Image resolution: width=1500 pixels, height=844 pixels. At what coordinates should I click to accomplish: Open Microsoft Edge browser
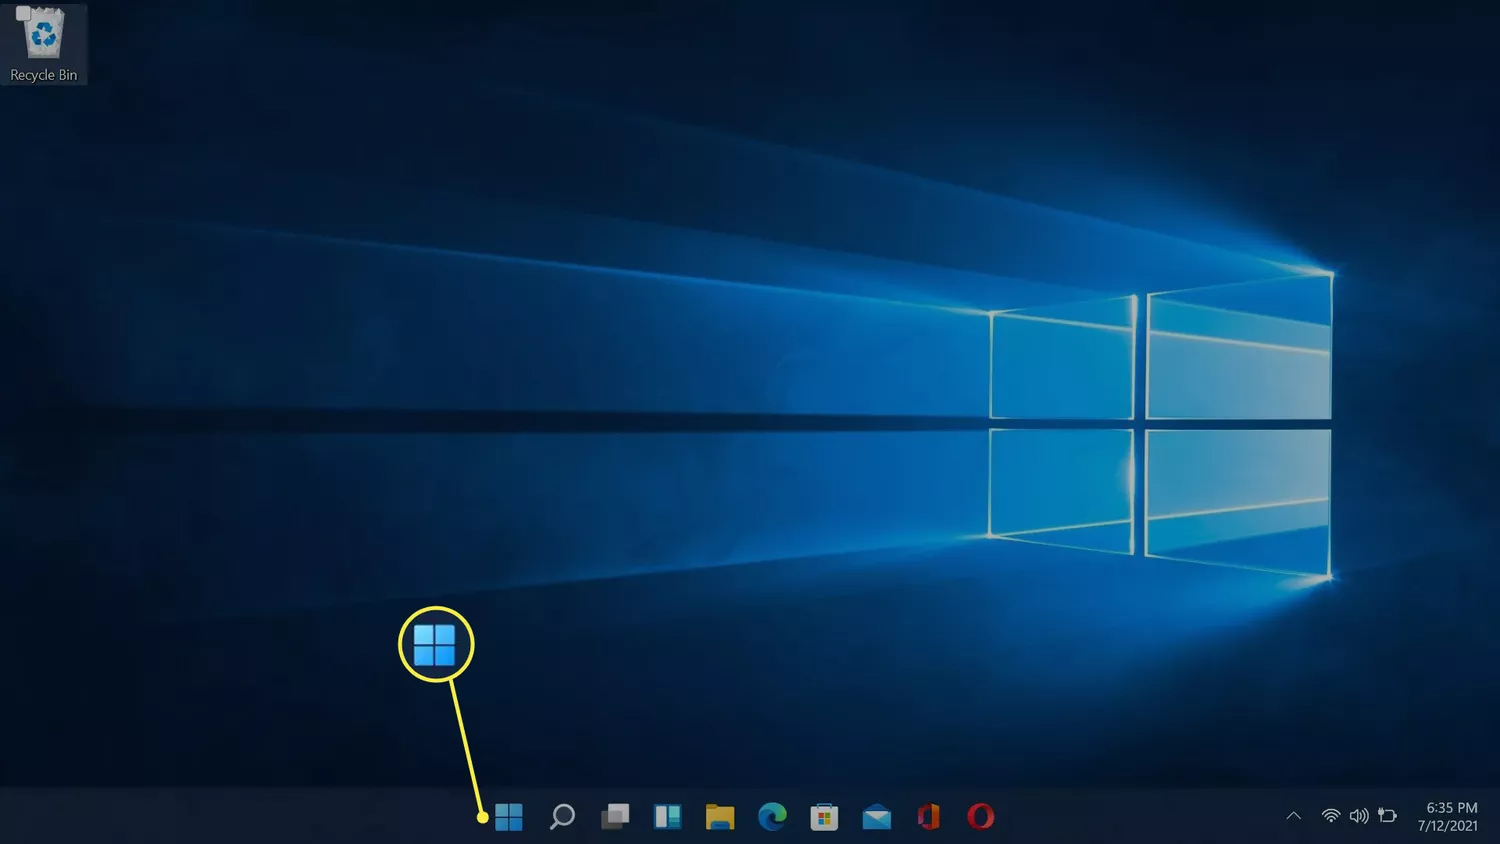tap(772, 817)
